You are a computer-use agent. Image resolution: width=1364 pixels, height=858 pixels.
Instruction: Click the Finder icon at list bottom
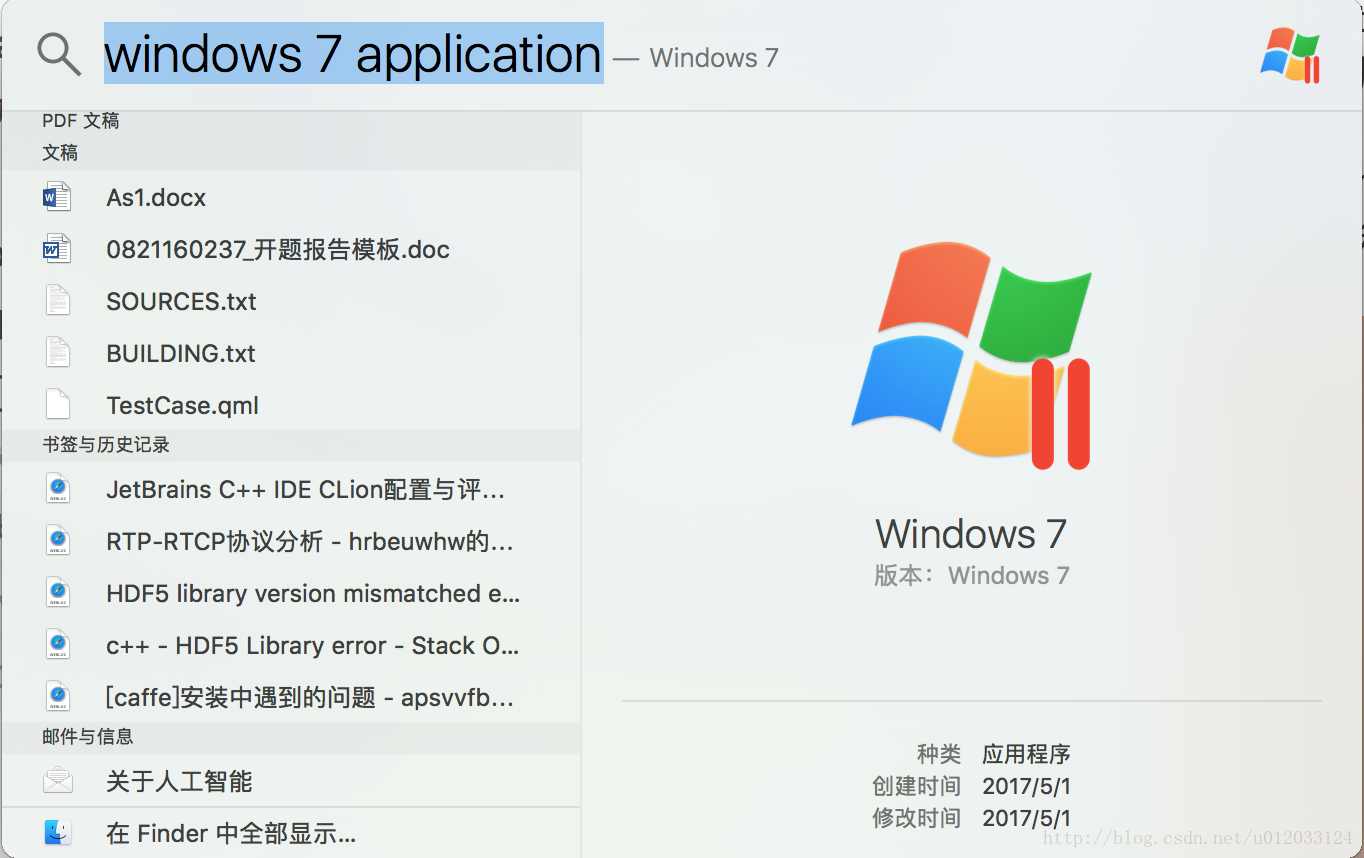[58, 832]
